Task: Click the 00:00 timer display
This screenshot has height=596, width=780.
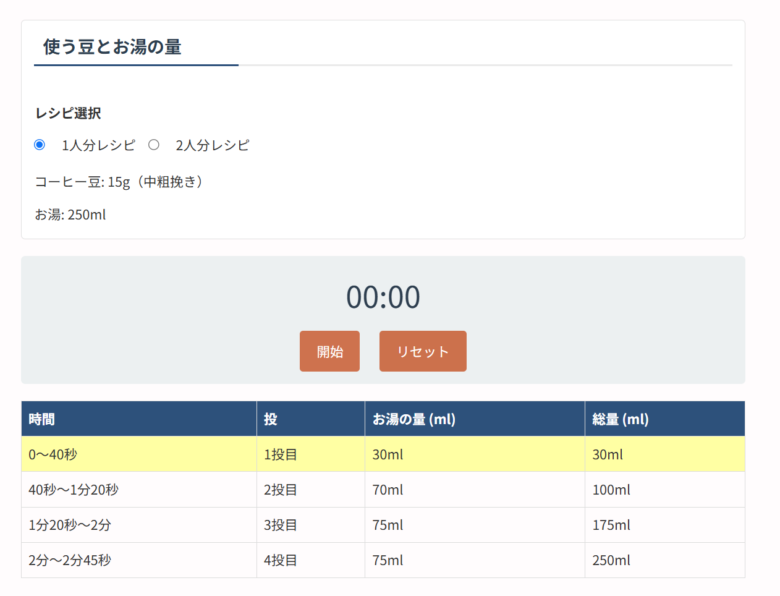Action: (x=383, y=297)
